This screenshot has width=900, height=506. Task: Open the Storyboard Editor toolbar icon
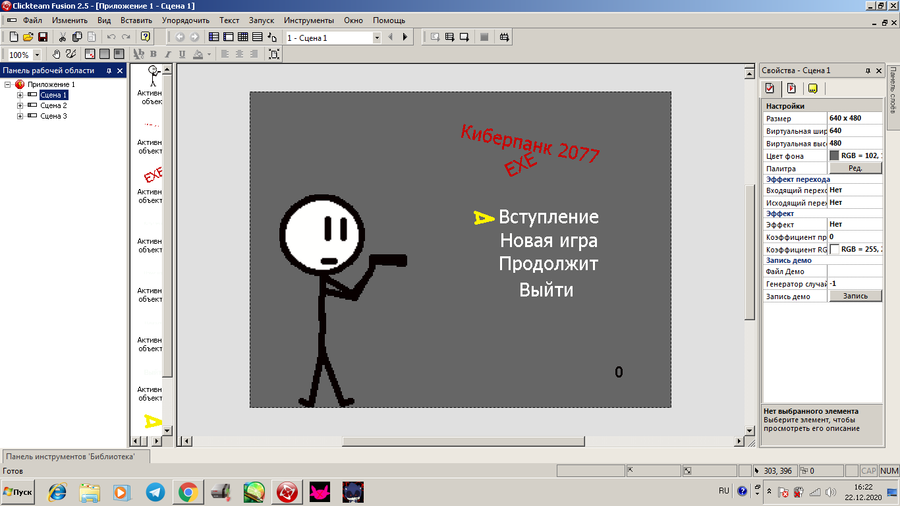point(214,37)
